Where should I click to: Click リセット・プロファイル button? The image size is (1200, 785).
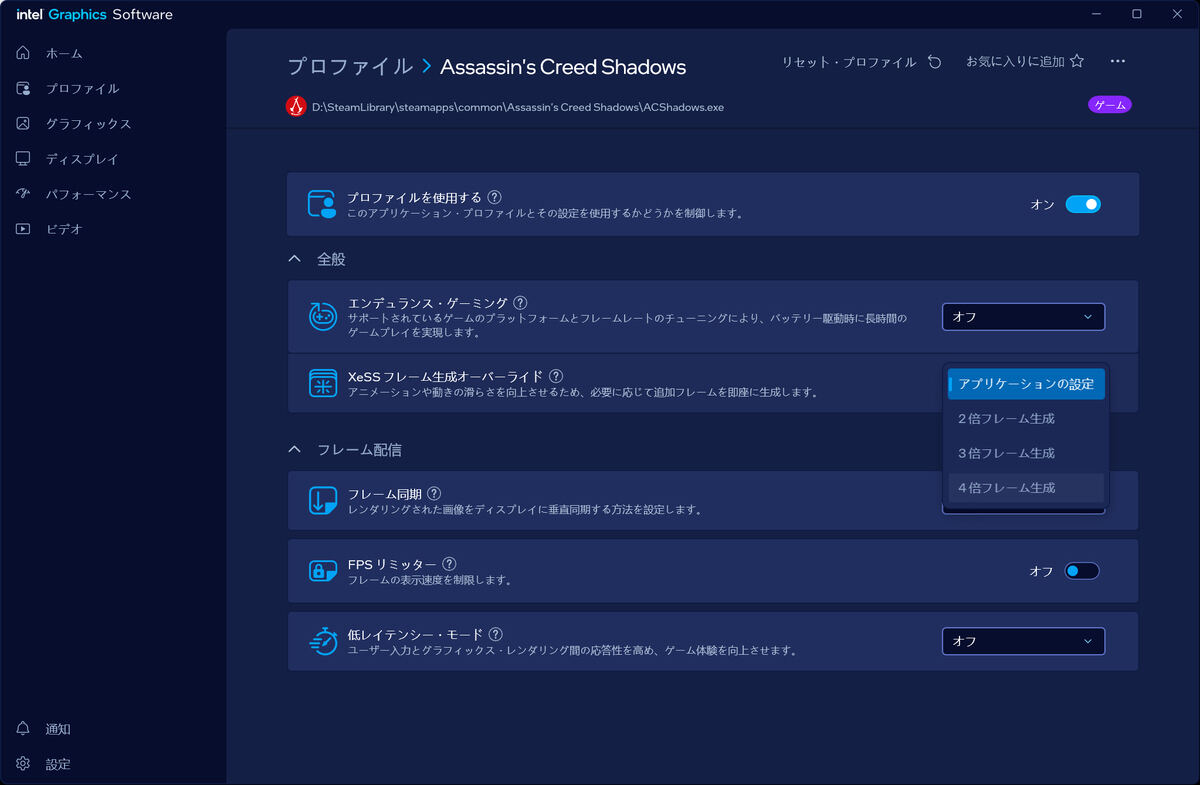pos(861,62)
